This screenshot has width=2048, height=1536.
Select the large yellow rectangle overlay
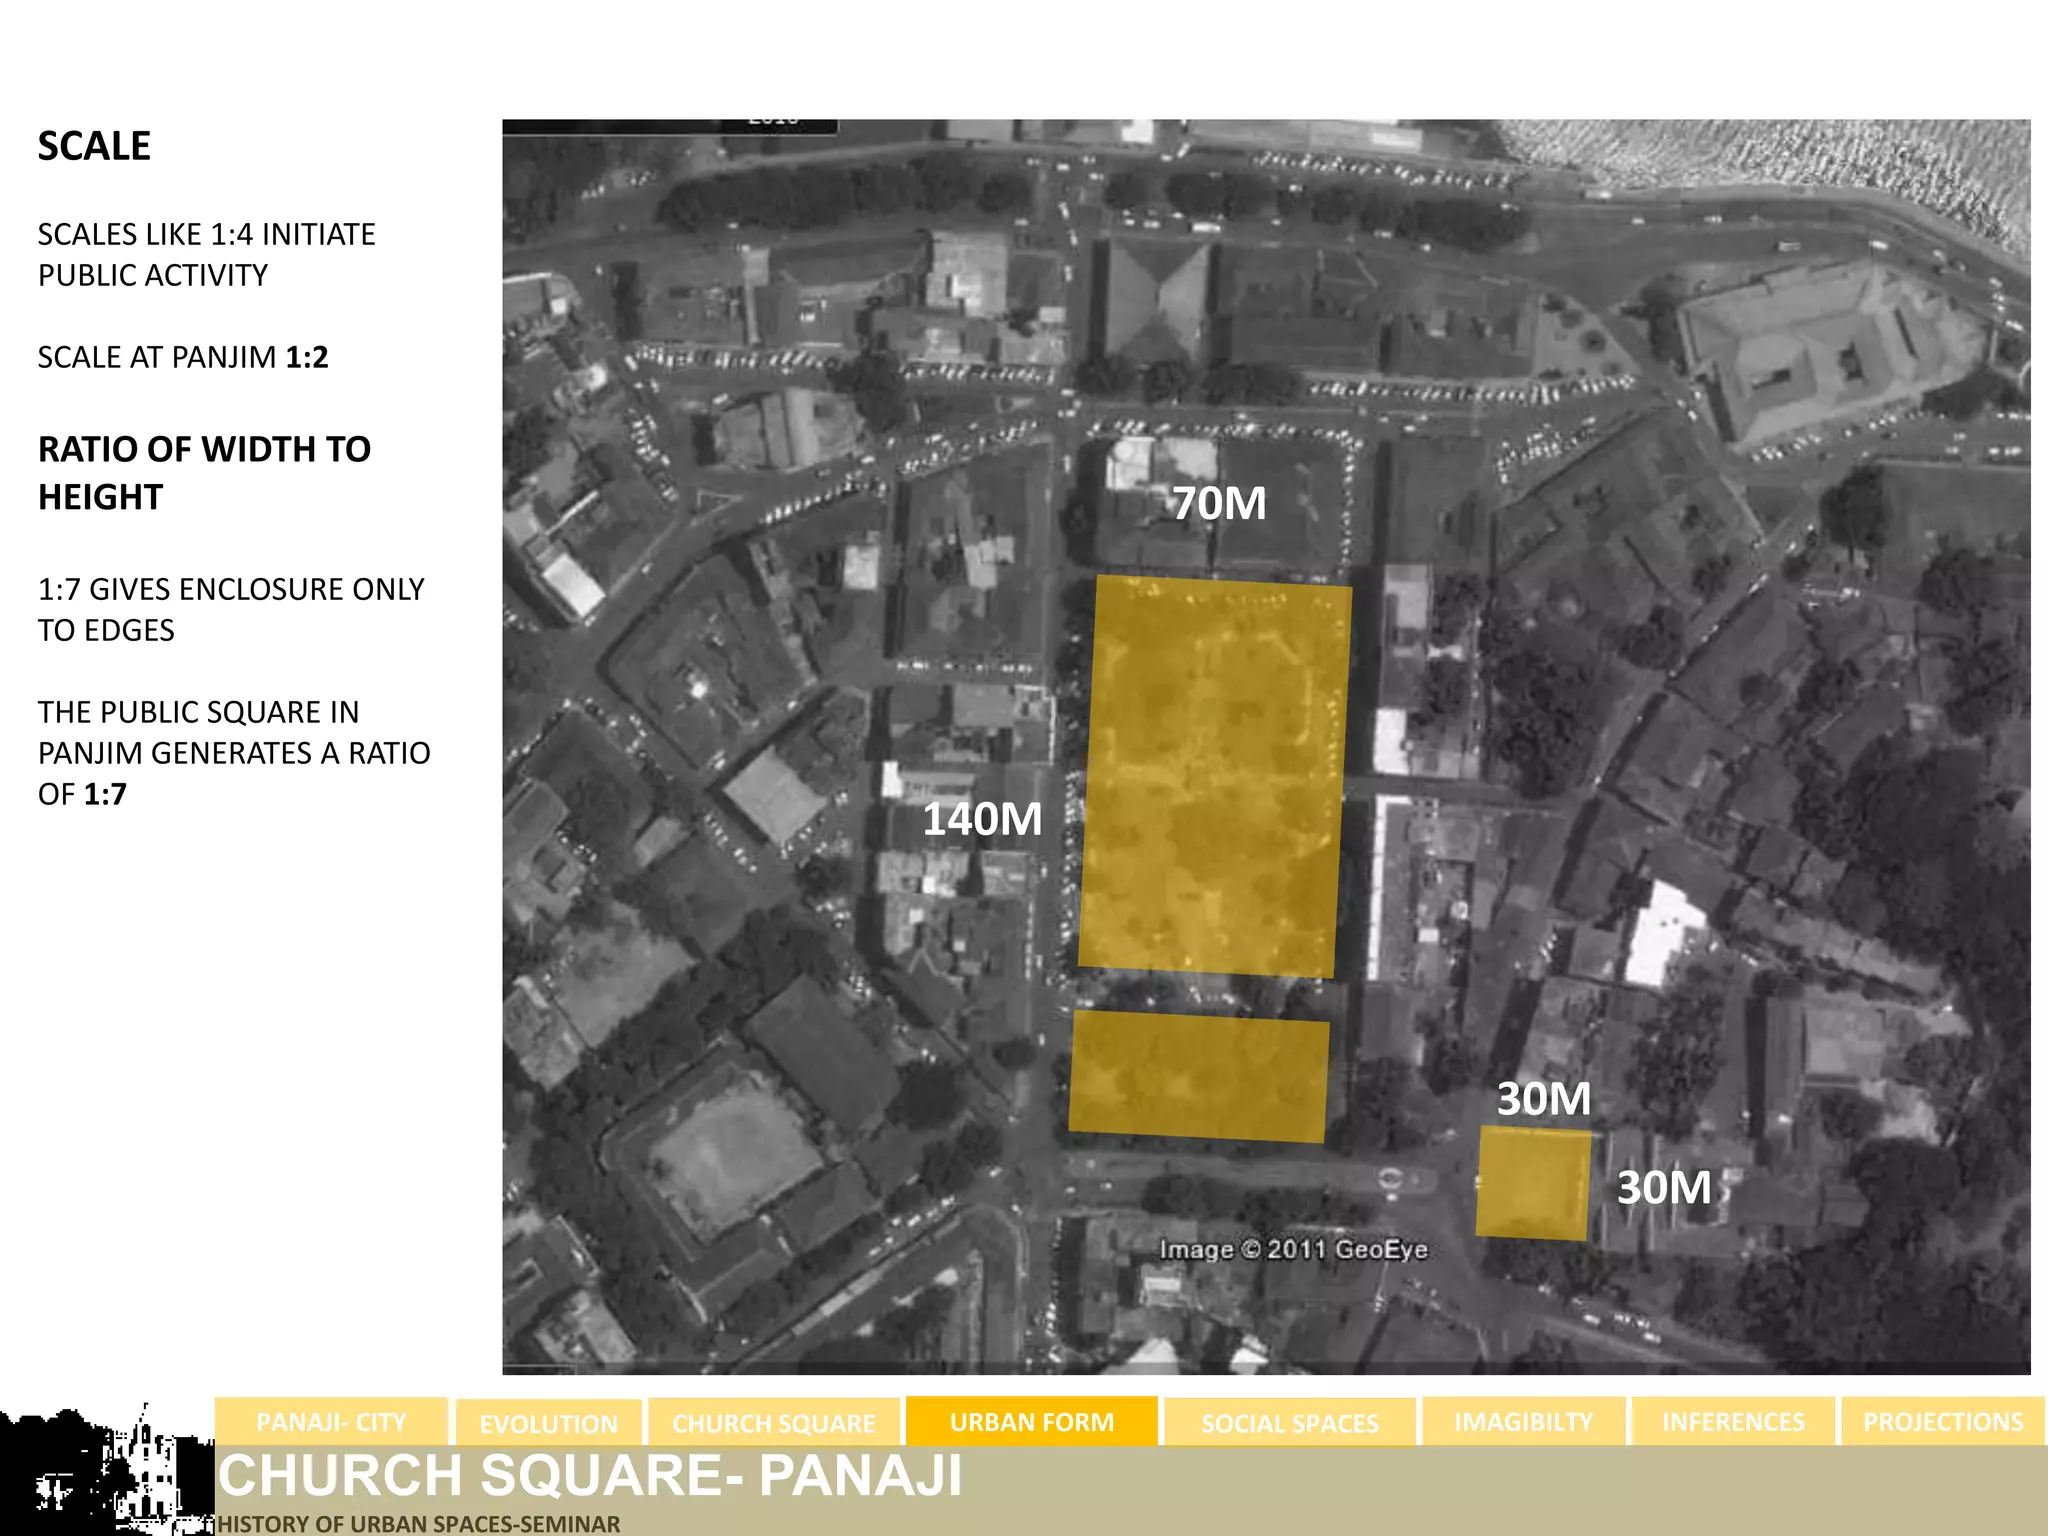pyautogui.click(x=1215, y=776)
